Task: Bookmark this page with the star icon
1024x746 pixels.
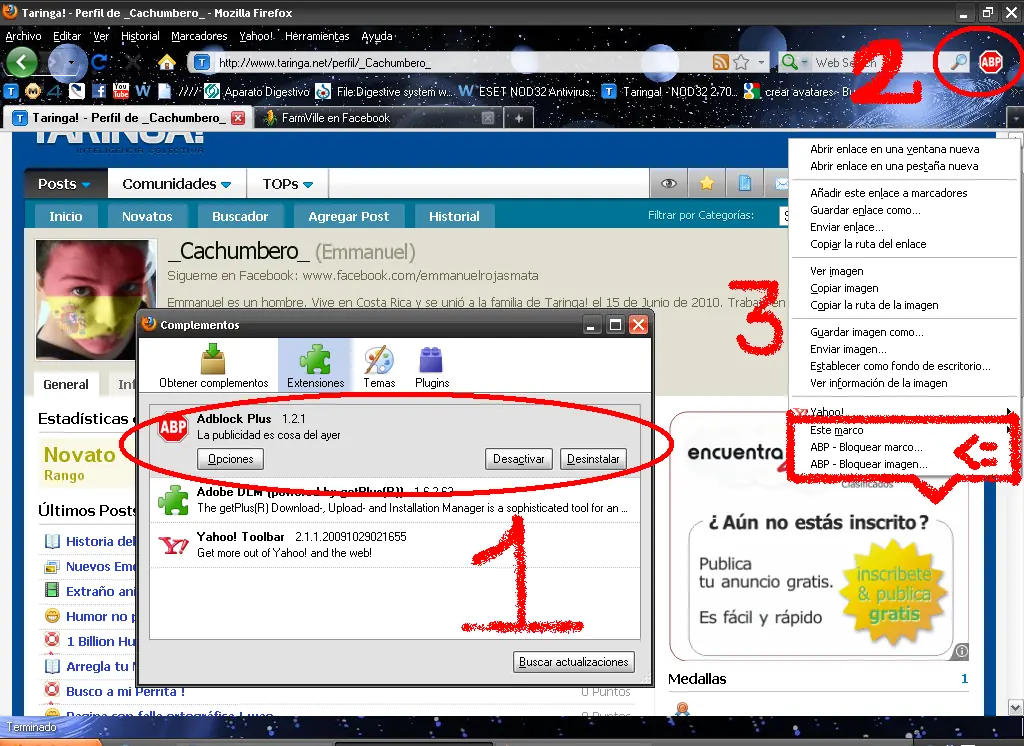Action: pyautogui.click(x=741, y=63)
